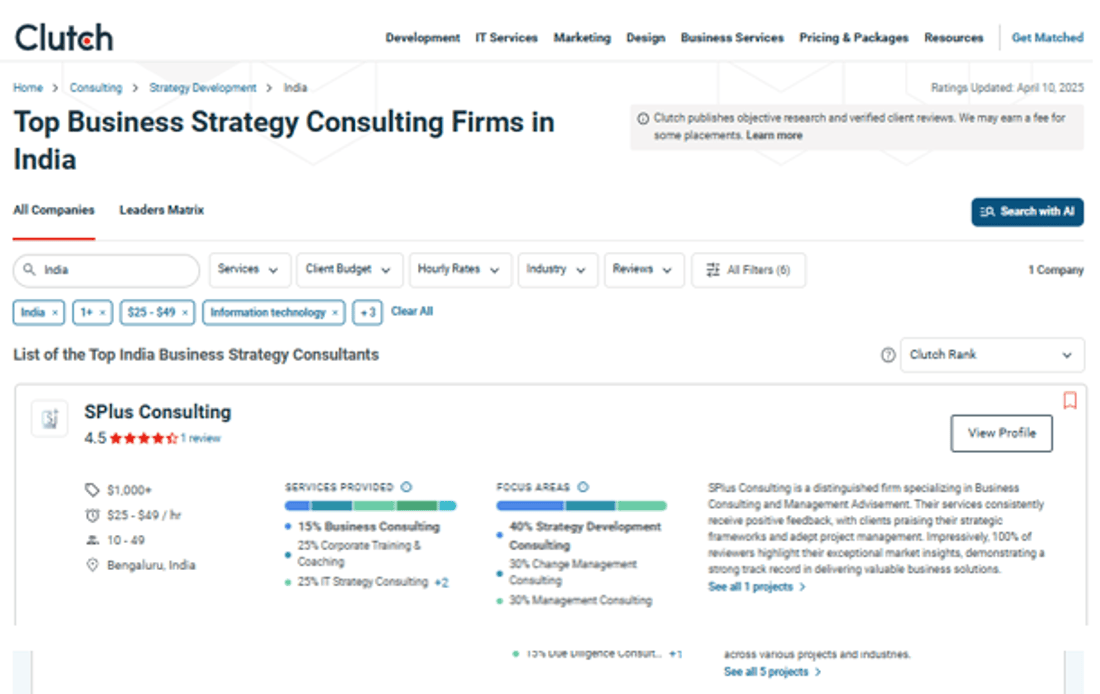This screenshot has width=1100, height=694.
Task: Expand the Client Budget dropdown
Action: coord(350,270)
